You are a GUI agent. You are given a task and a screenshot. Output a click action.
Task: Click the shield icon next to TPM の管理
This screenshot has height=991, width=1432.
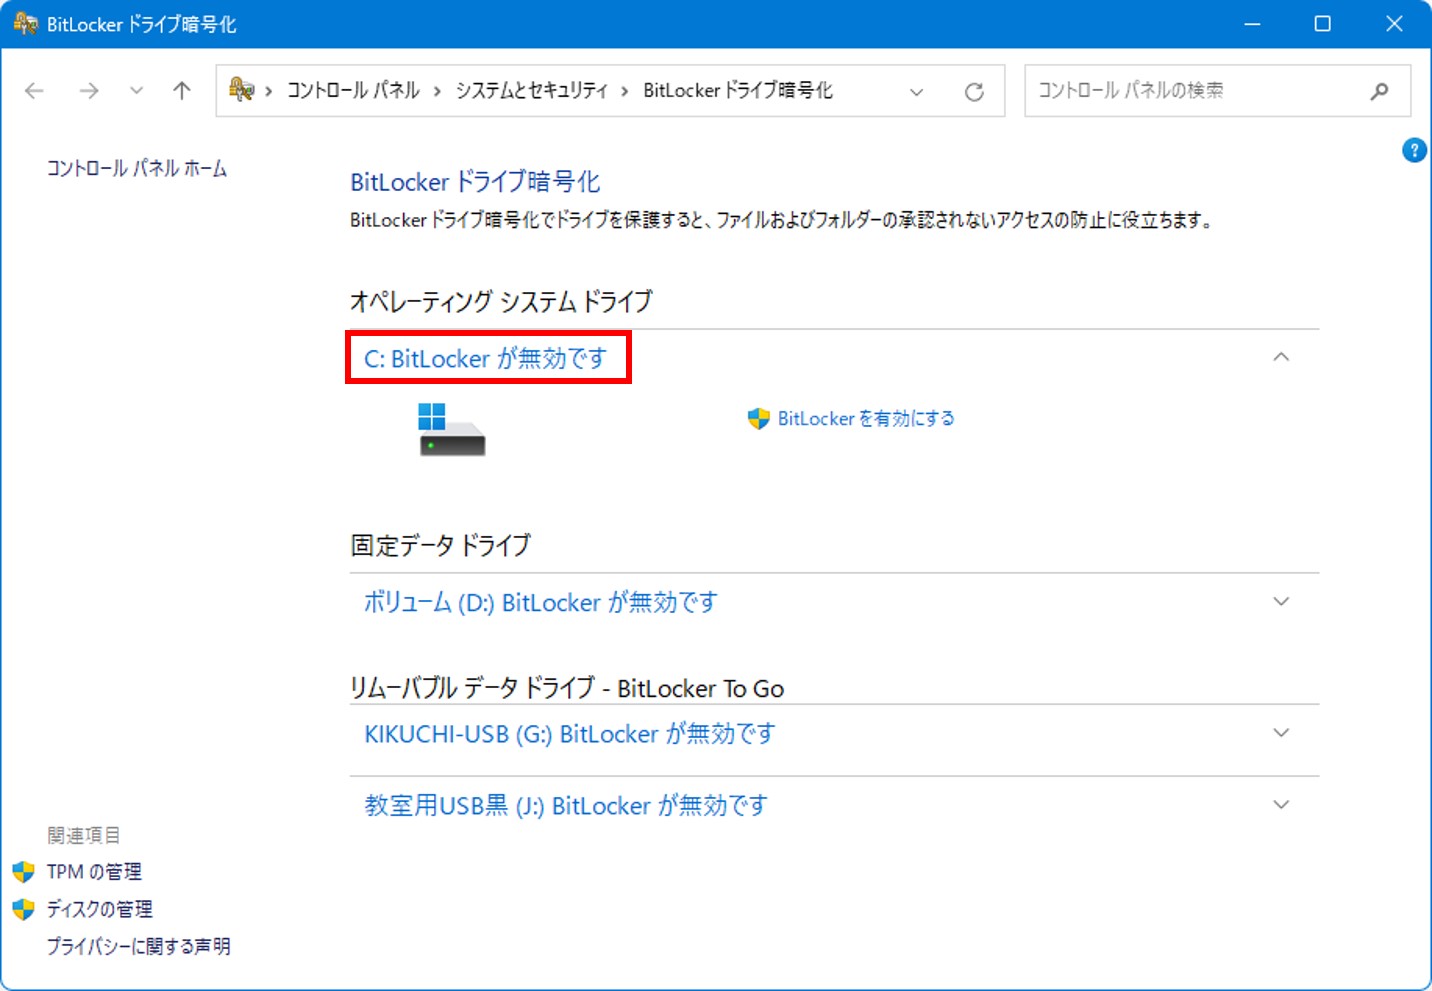(24, 872)
